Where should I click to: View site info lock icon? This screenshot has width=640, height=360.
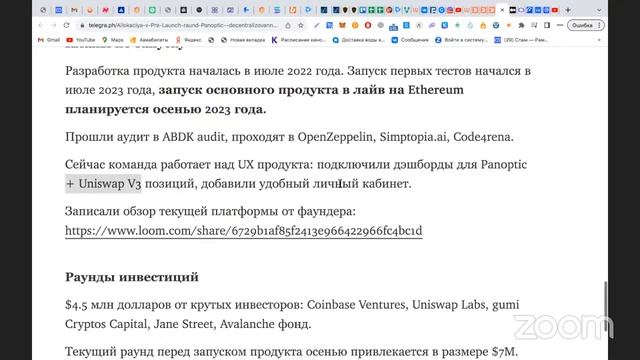[82, 25]
